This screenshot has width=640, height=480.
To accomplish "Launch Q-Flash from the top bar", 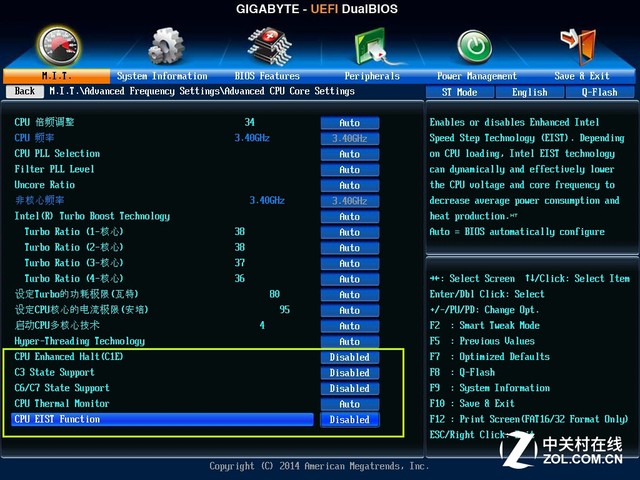I will 600,92.
